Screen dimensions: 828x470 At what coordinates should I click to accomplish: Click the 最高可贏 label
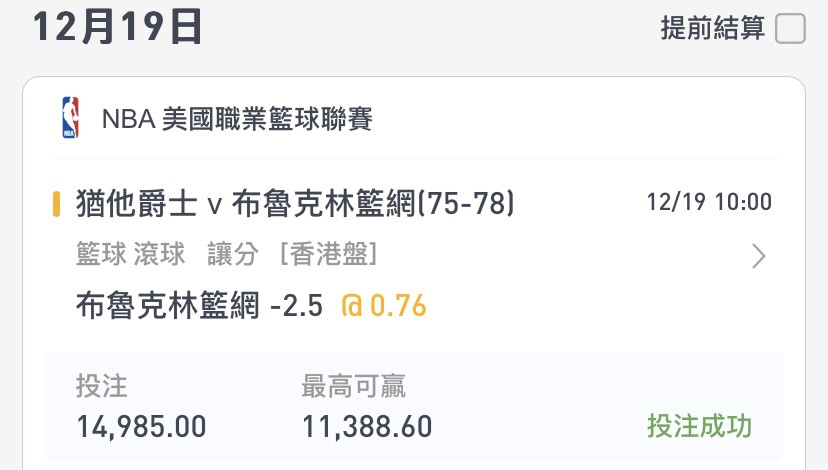[353, 386]
